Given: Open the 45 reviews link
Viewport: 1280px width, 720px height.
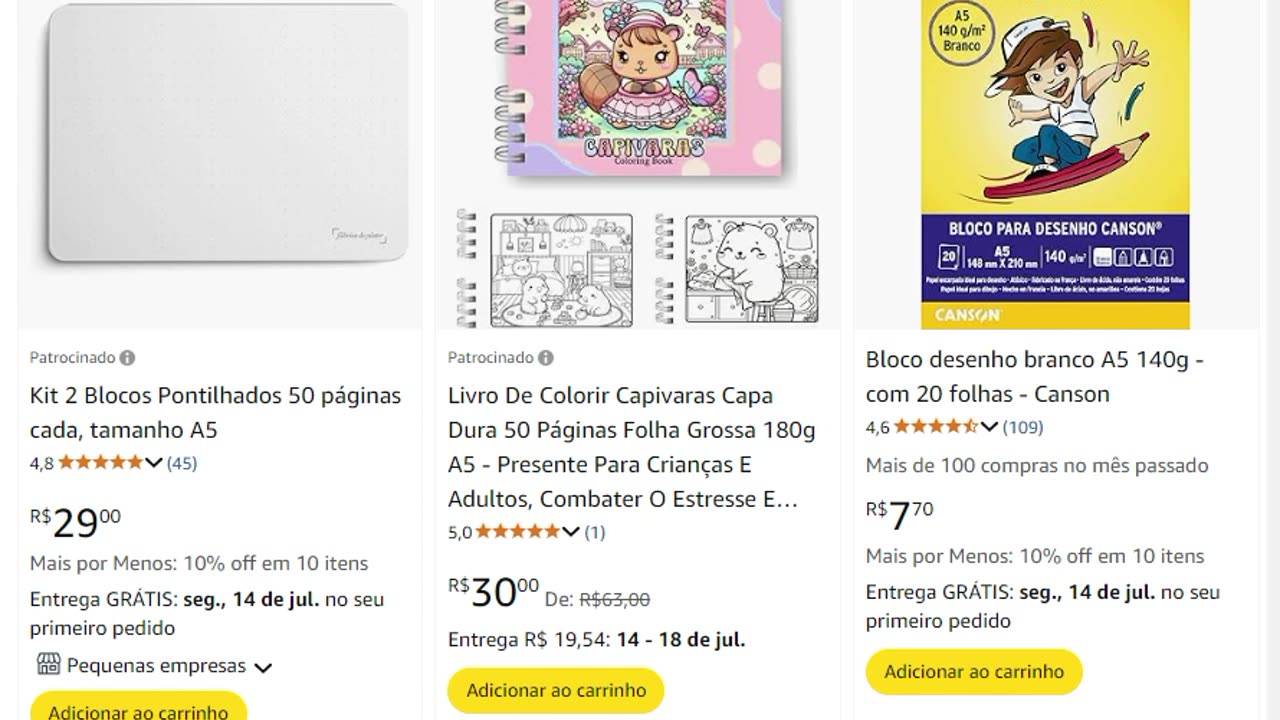Looking at the screenshot, I should click(182, 463).
